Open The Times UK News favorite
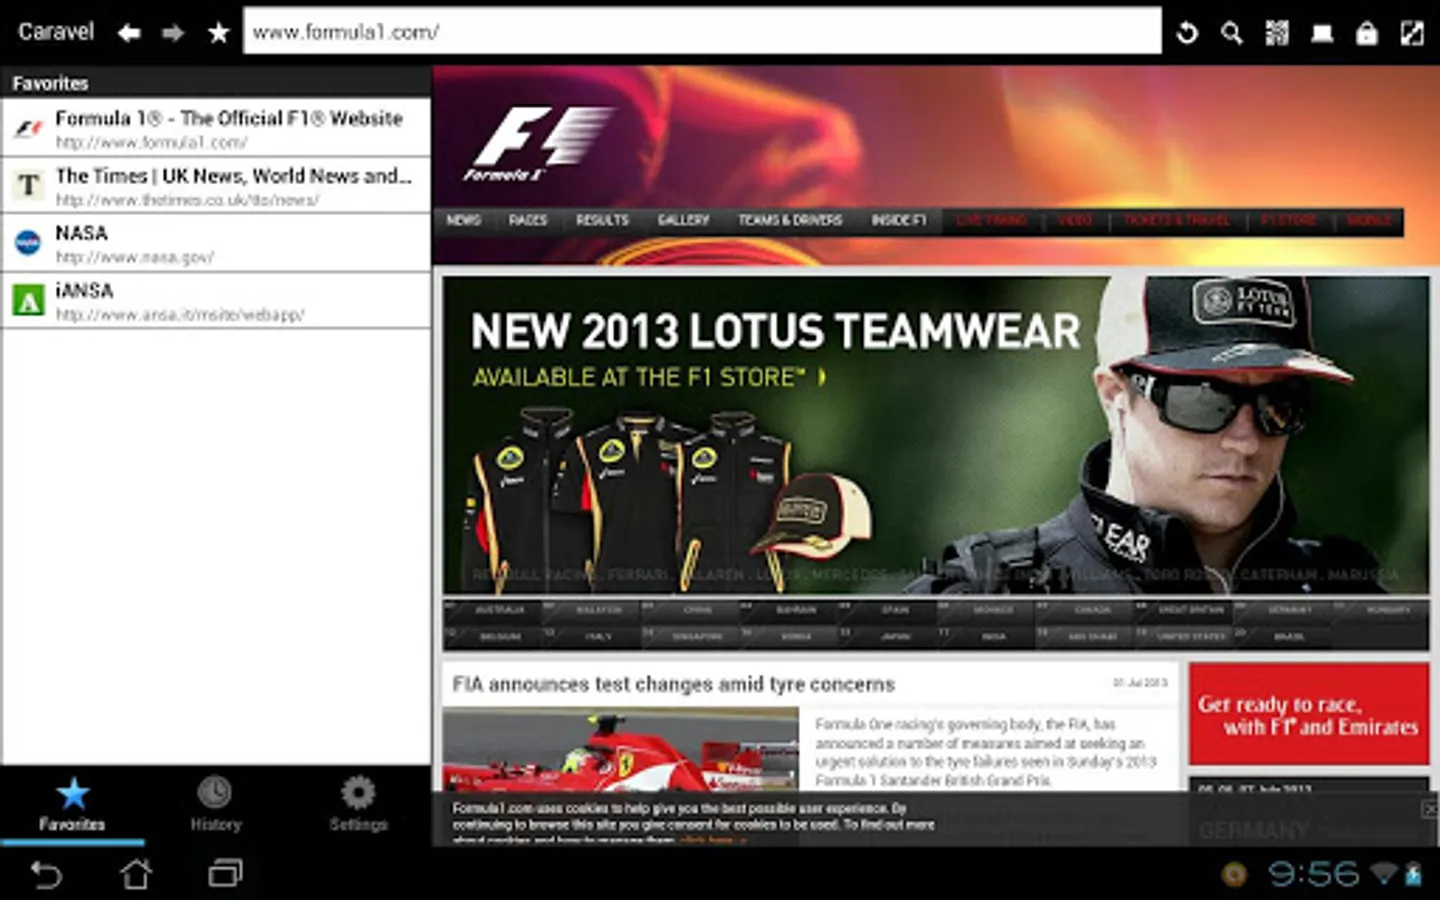 click(x=216, y=185)
